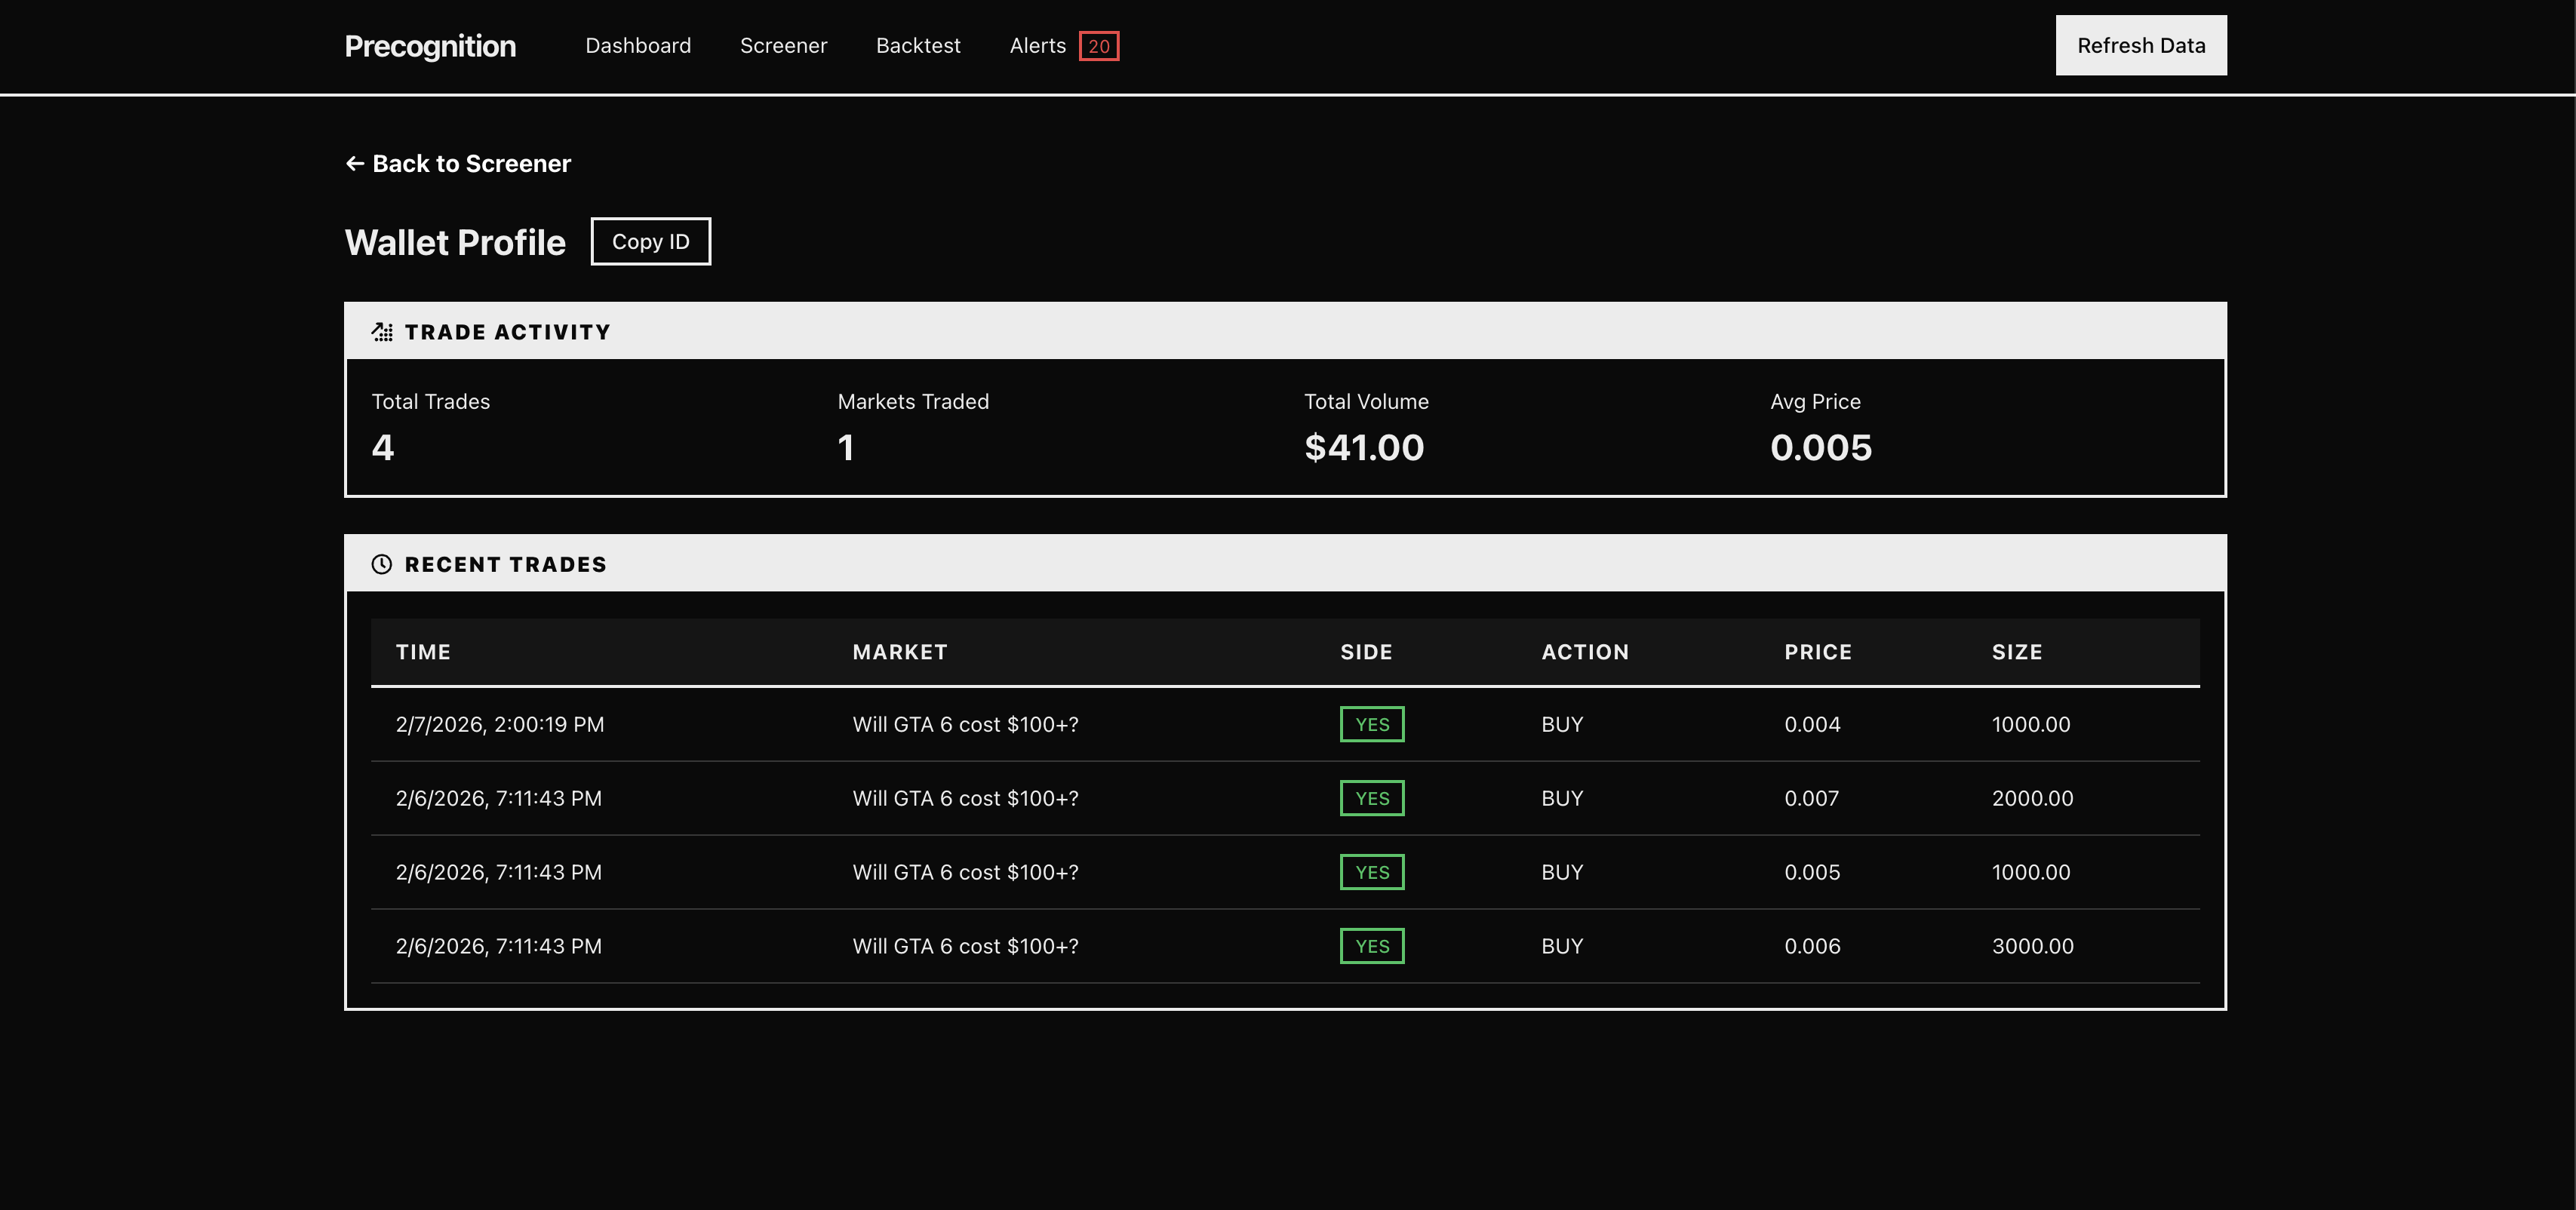Click the Trade Activity chart icon

point(382,332)
